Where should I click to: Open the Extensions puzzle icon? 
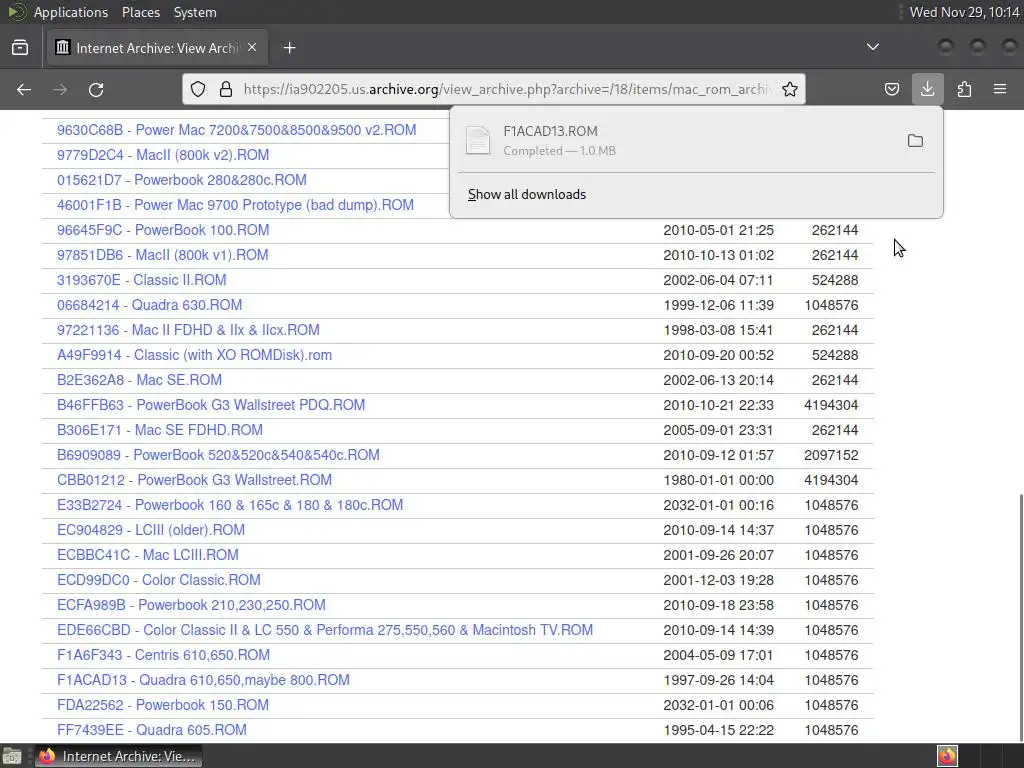pos(964,89)
